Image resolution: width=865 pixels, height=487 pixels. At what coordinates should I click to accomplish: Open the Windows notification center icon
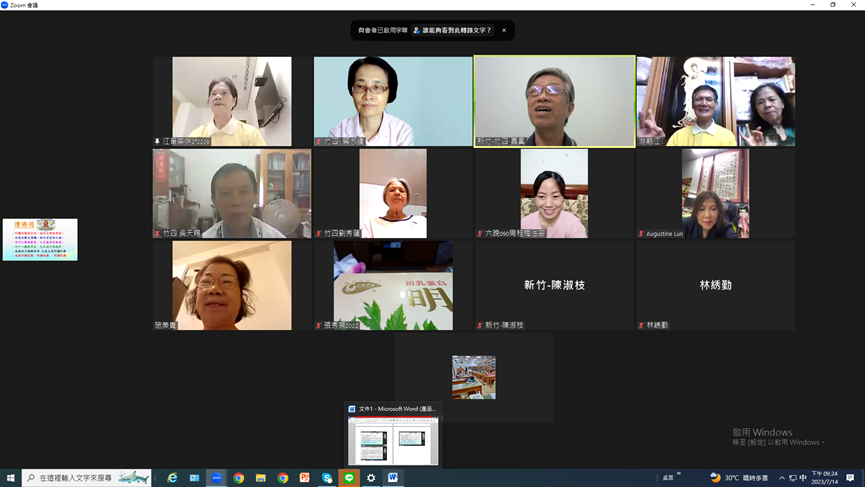[x=851, y=478]
